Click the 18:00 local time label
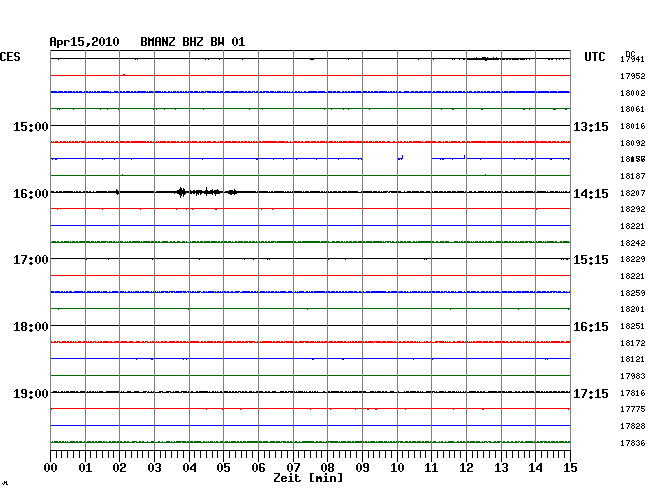650x494 pixels. coord(31,327)
